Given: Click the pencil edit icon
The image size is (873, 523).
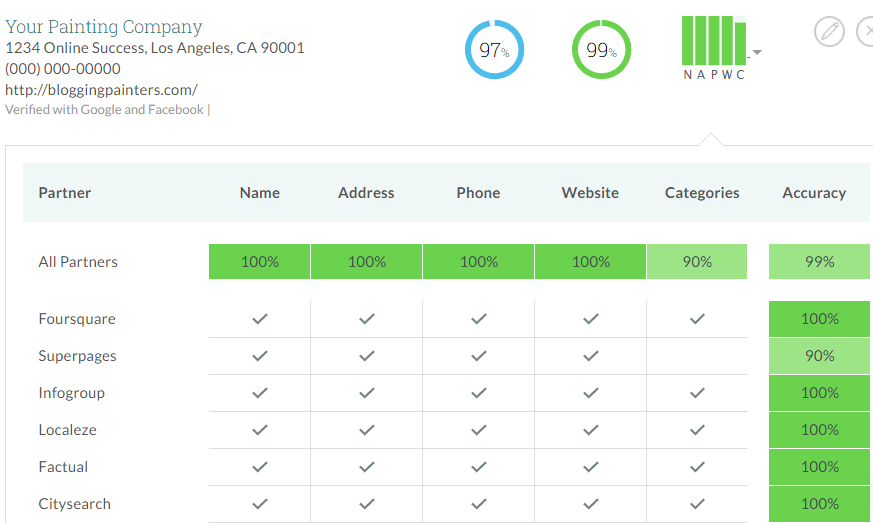Looking at the screenshot, I should point(829,32).
